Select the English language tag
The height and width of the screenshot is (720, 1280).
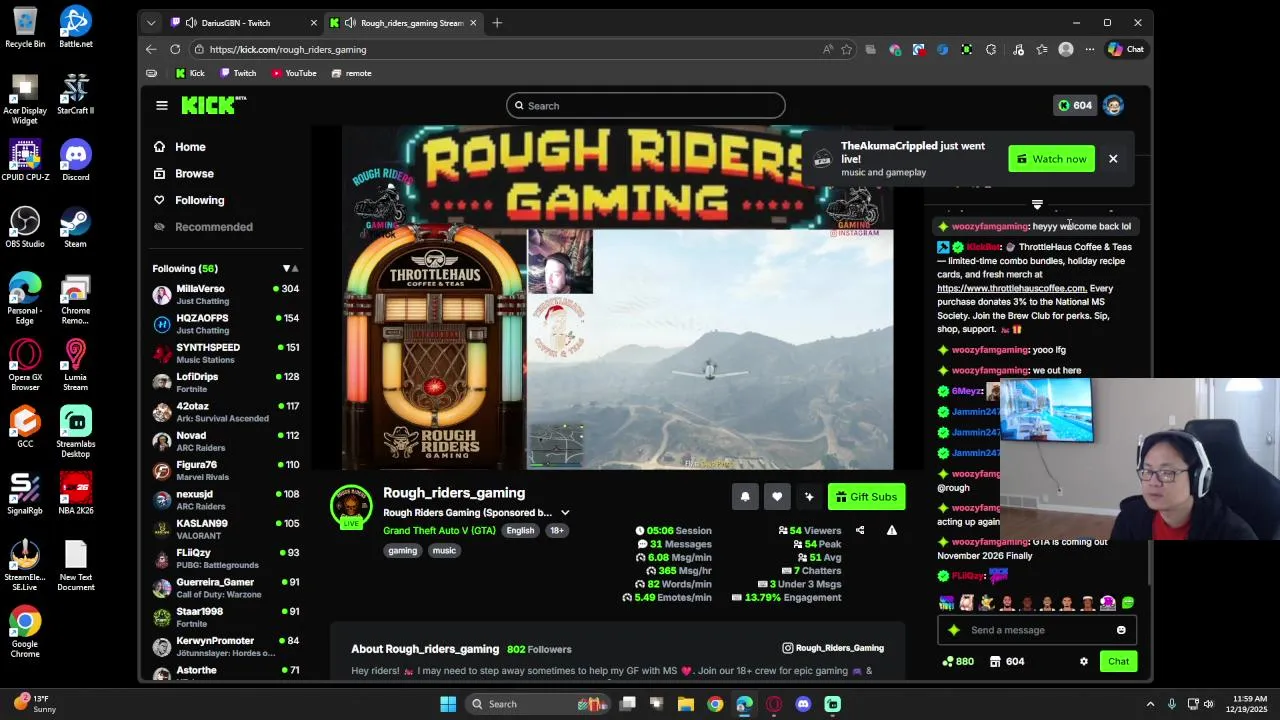(x=520, y=531)
